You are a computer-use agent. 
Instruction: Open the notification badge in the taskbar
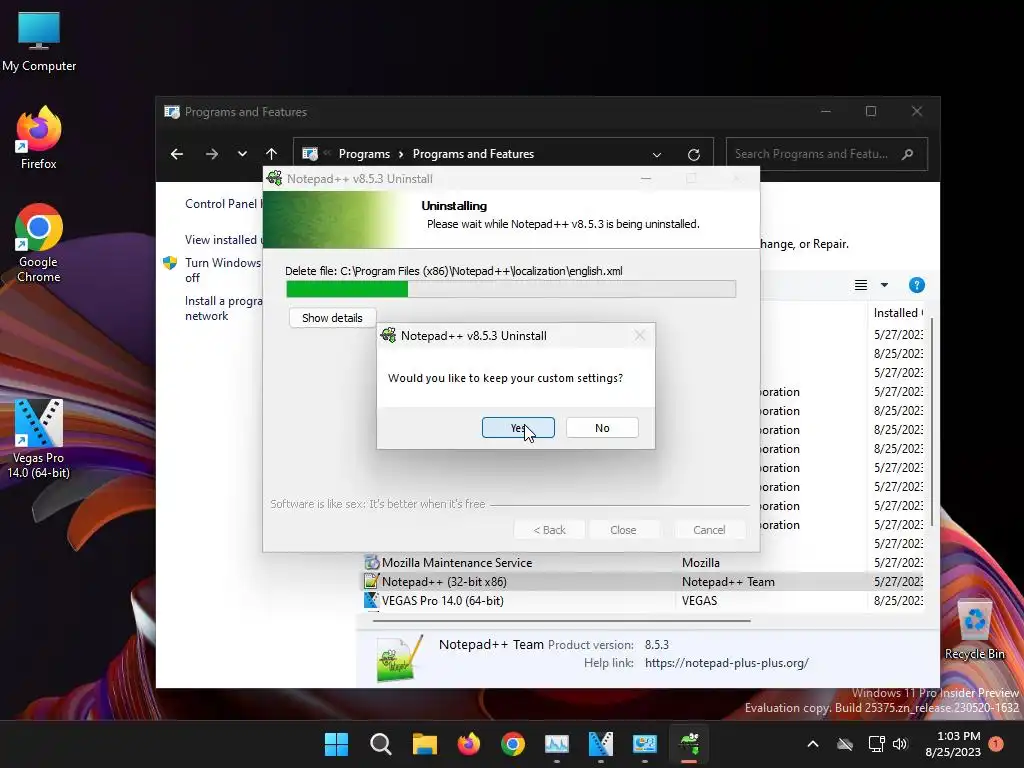pos(996,744)
